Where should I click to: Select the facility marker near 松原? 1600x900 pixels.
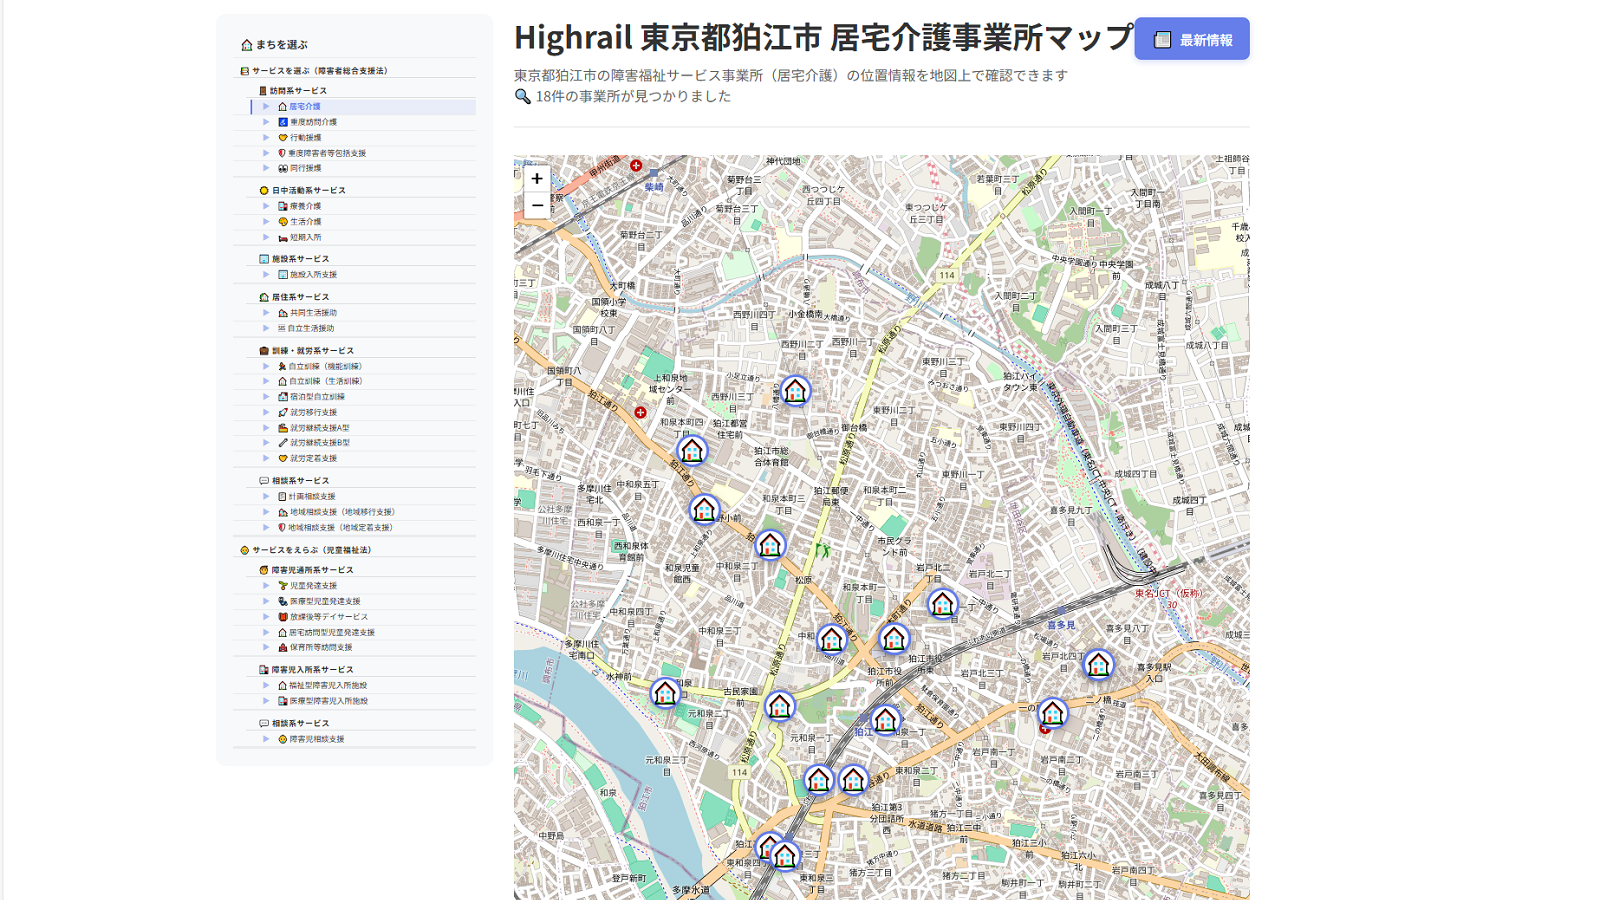[770, 545]
